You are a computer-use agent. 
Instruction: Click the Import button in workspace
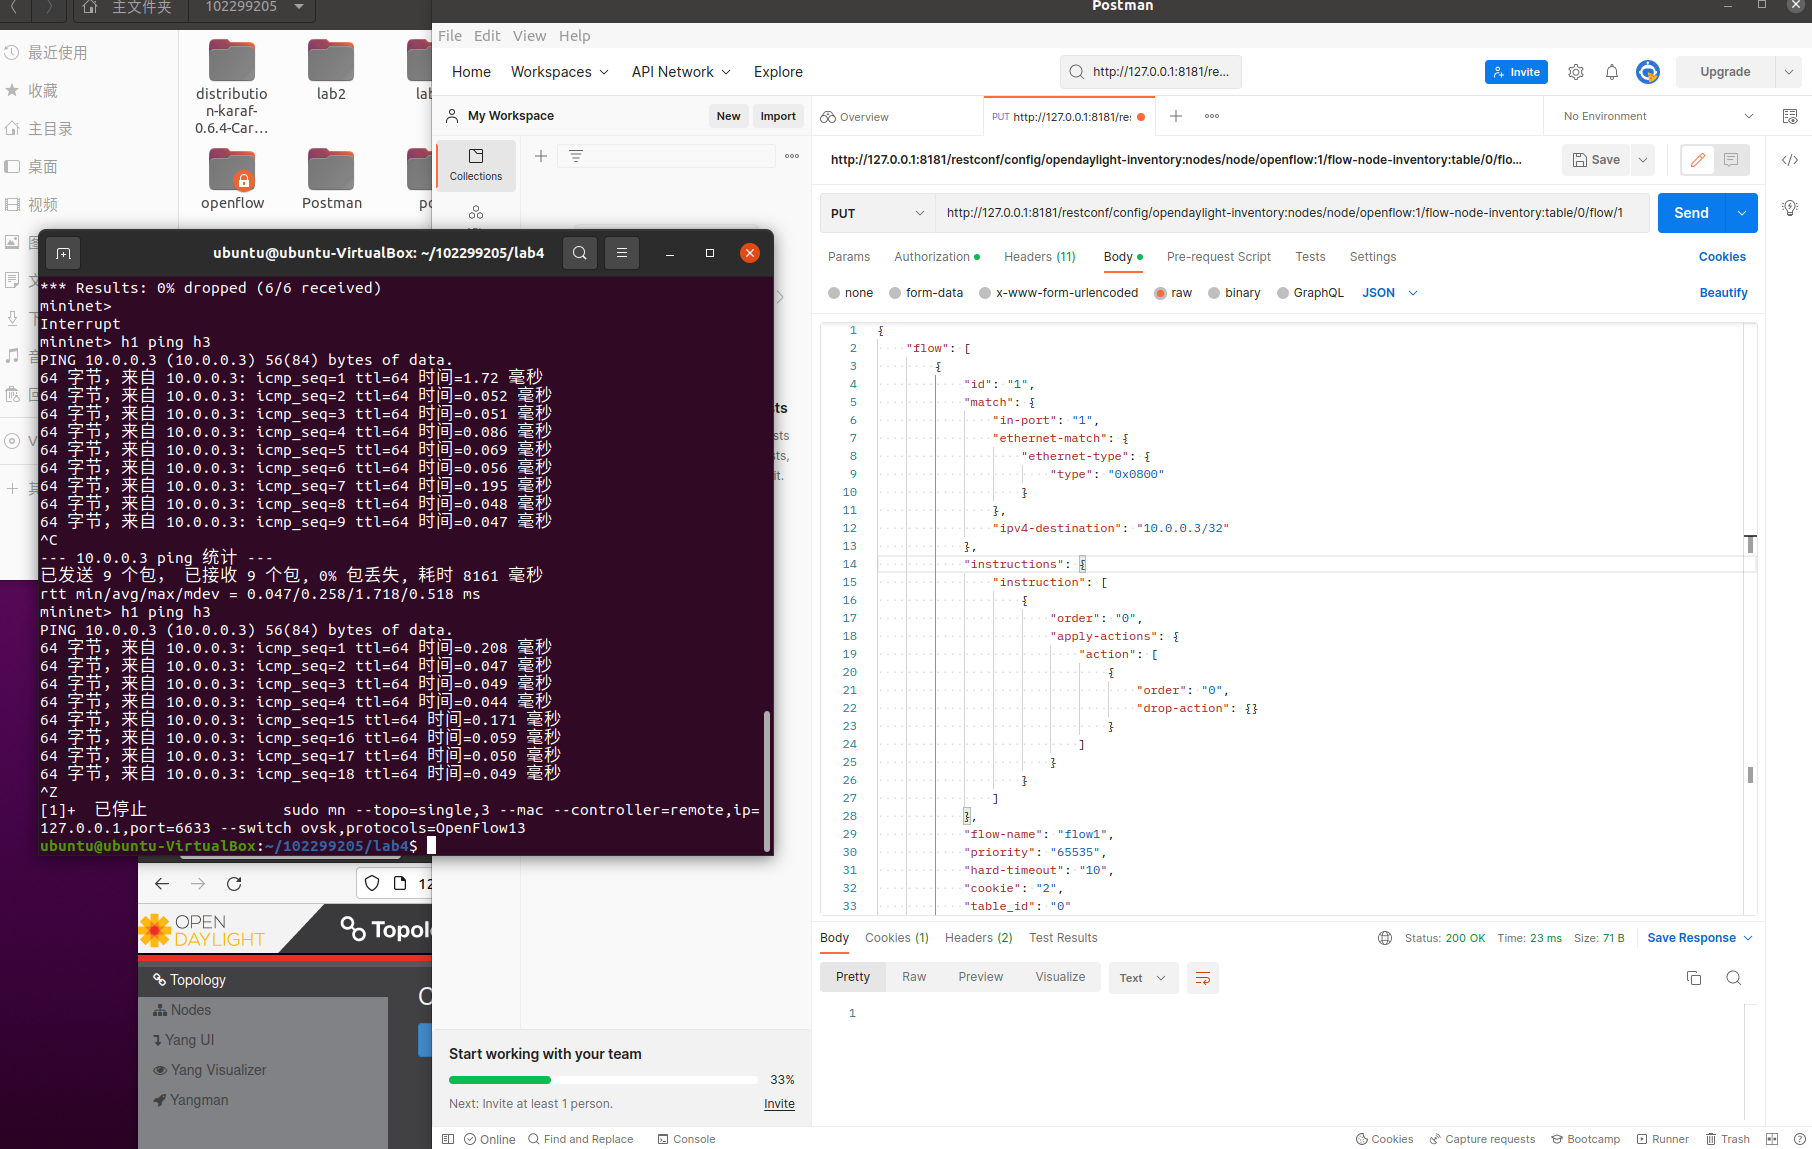(x=778, y=116)
